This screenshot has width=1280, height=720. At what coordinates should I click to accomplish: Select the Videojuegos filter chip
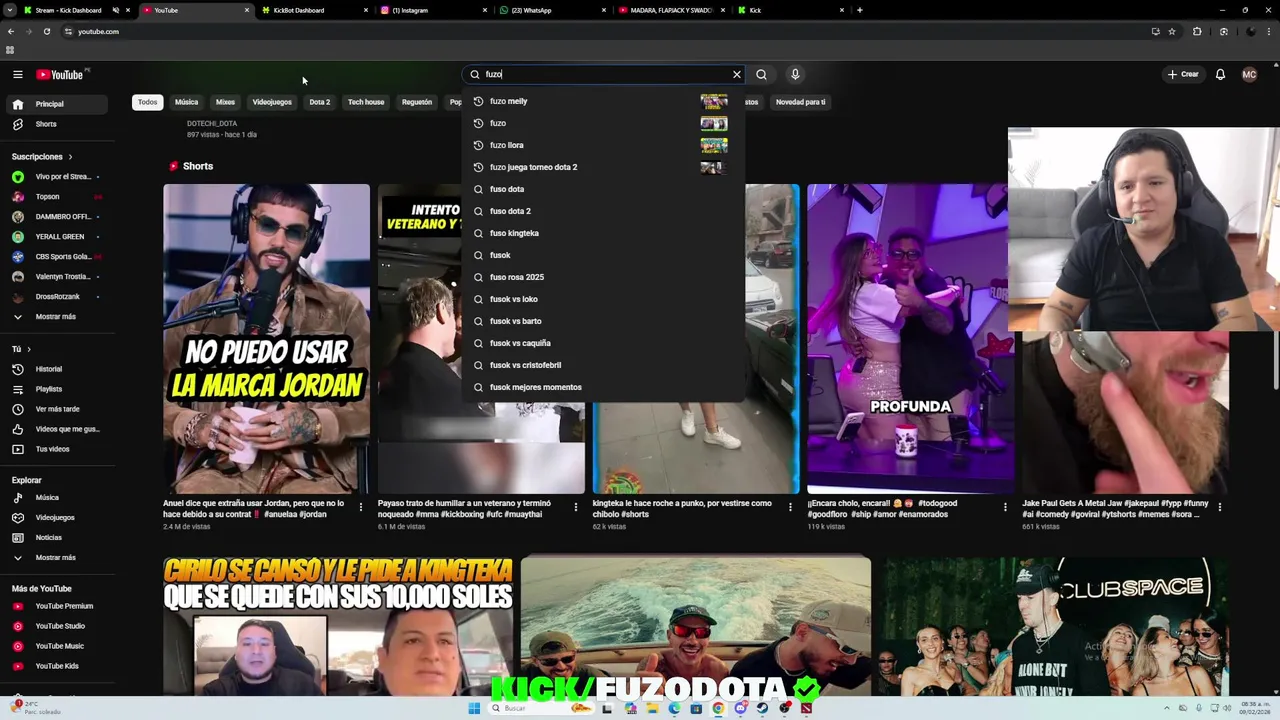(x=272, y=102)
